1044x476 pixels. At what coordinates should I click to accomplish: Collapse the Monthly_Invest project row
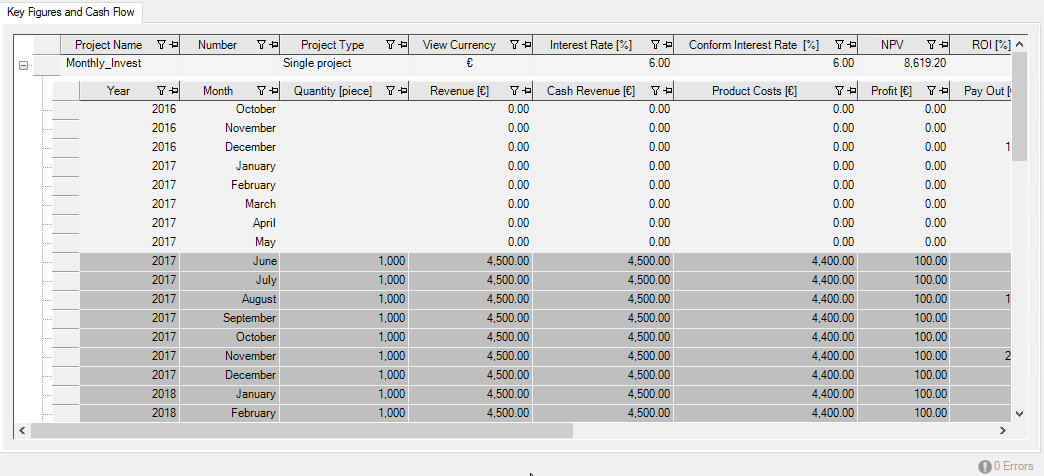[x=23, y=65]
